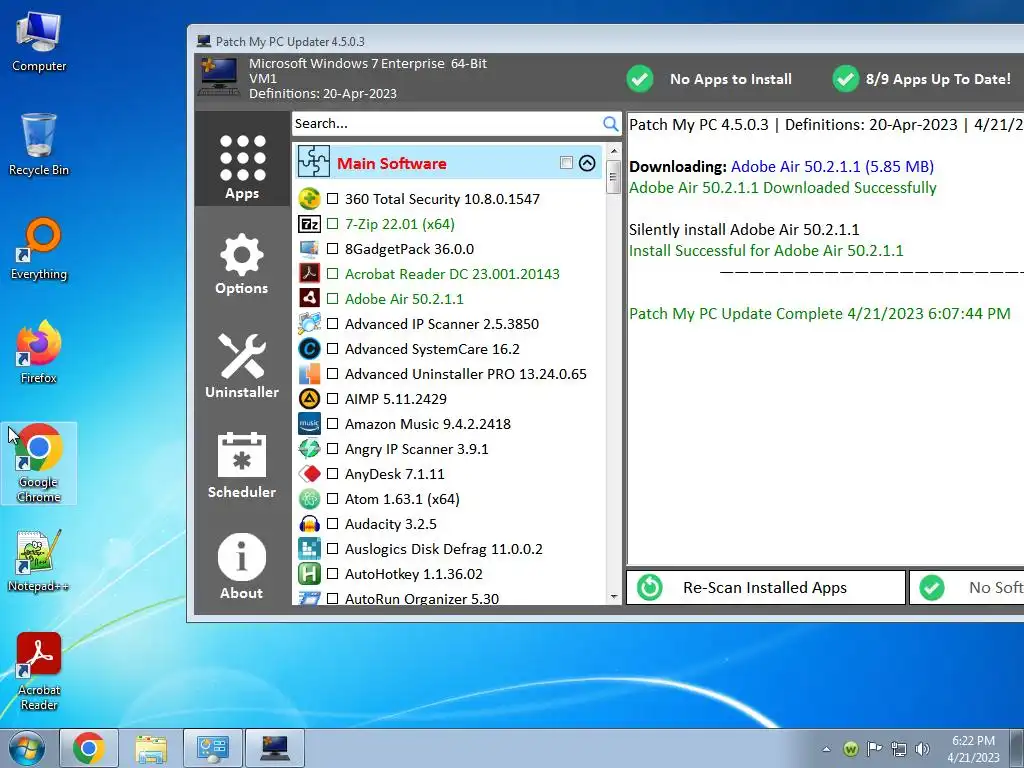
Task: Click the Amazon Music app icon
Action: [x=309, y=424]
